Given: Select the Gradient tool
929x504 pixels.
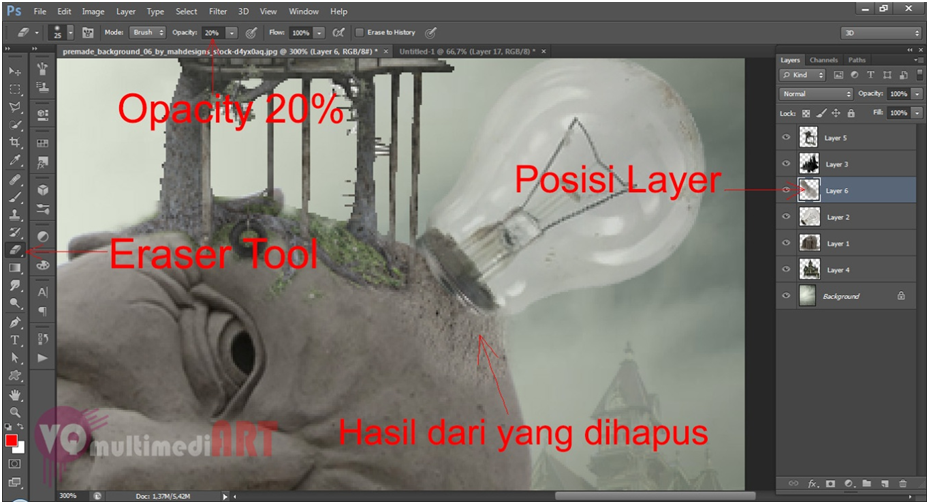Looking at the screenshot, I should point(15,268).
